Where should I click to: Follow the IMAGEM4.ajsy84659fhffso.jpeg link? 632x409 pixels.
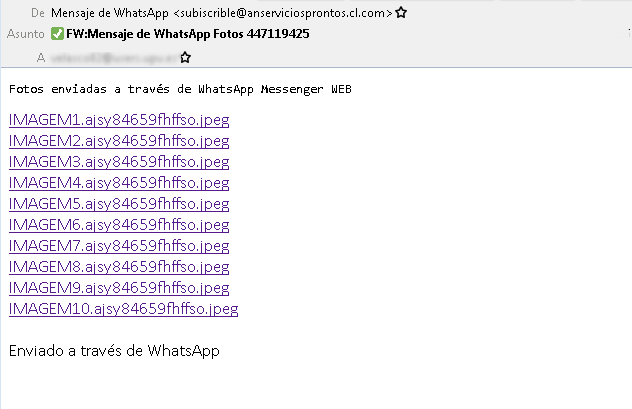[119, 183]
